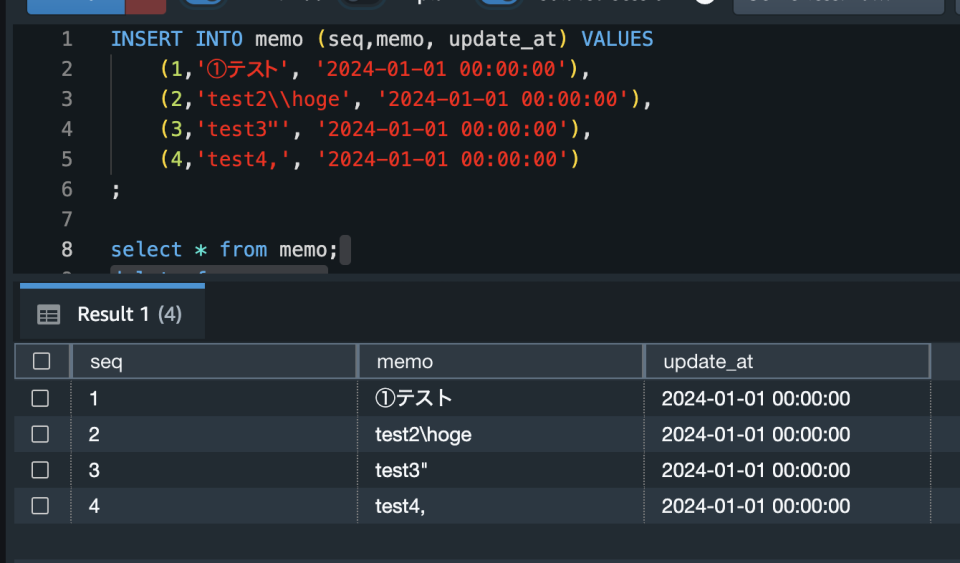
Task: Select the update_at cell in seq 3 row
Action: pyautogui.click(x=755, y=470)
